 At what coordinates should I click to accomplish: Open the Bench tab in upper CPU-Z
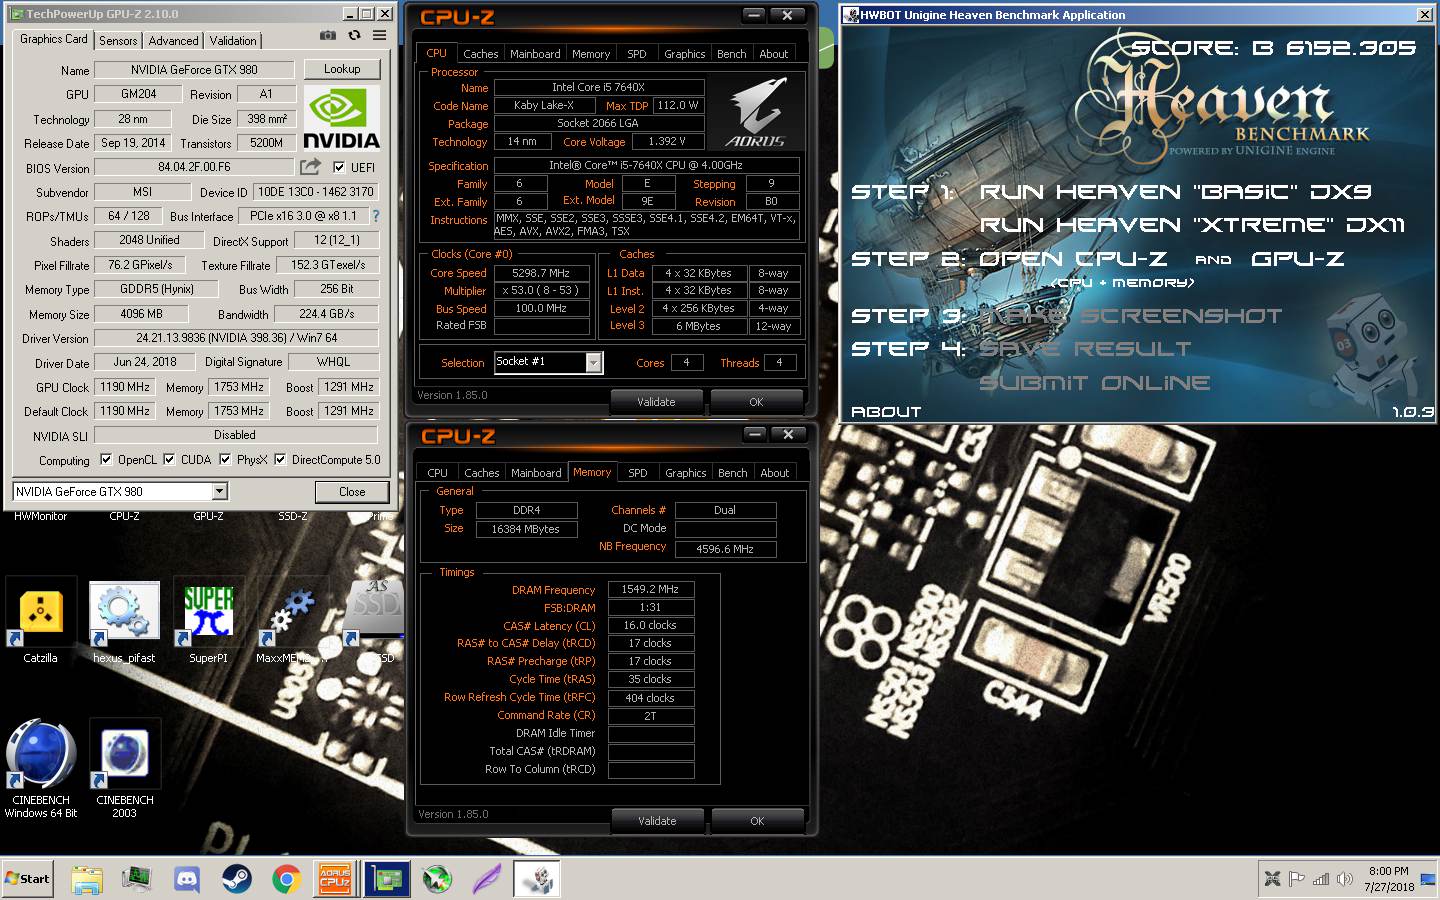click(732, 54)
